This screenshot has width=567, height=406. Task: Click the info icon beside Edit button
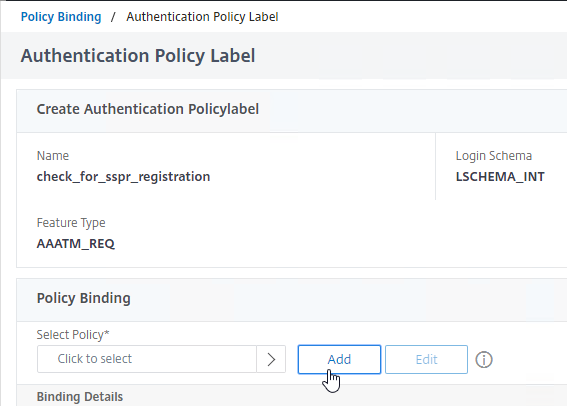[483, 360]
